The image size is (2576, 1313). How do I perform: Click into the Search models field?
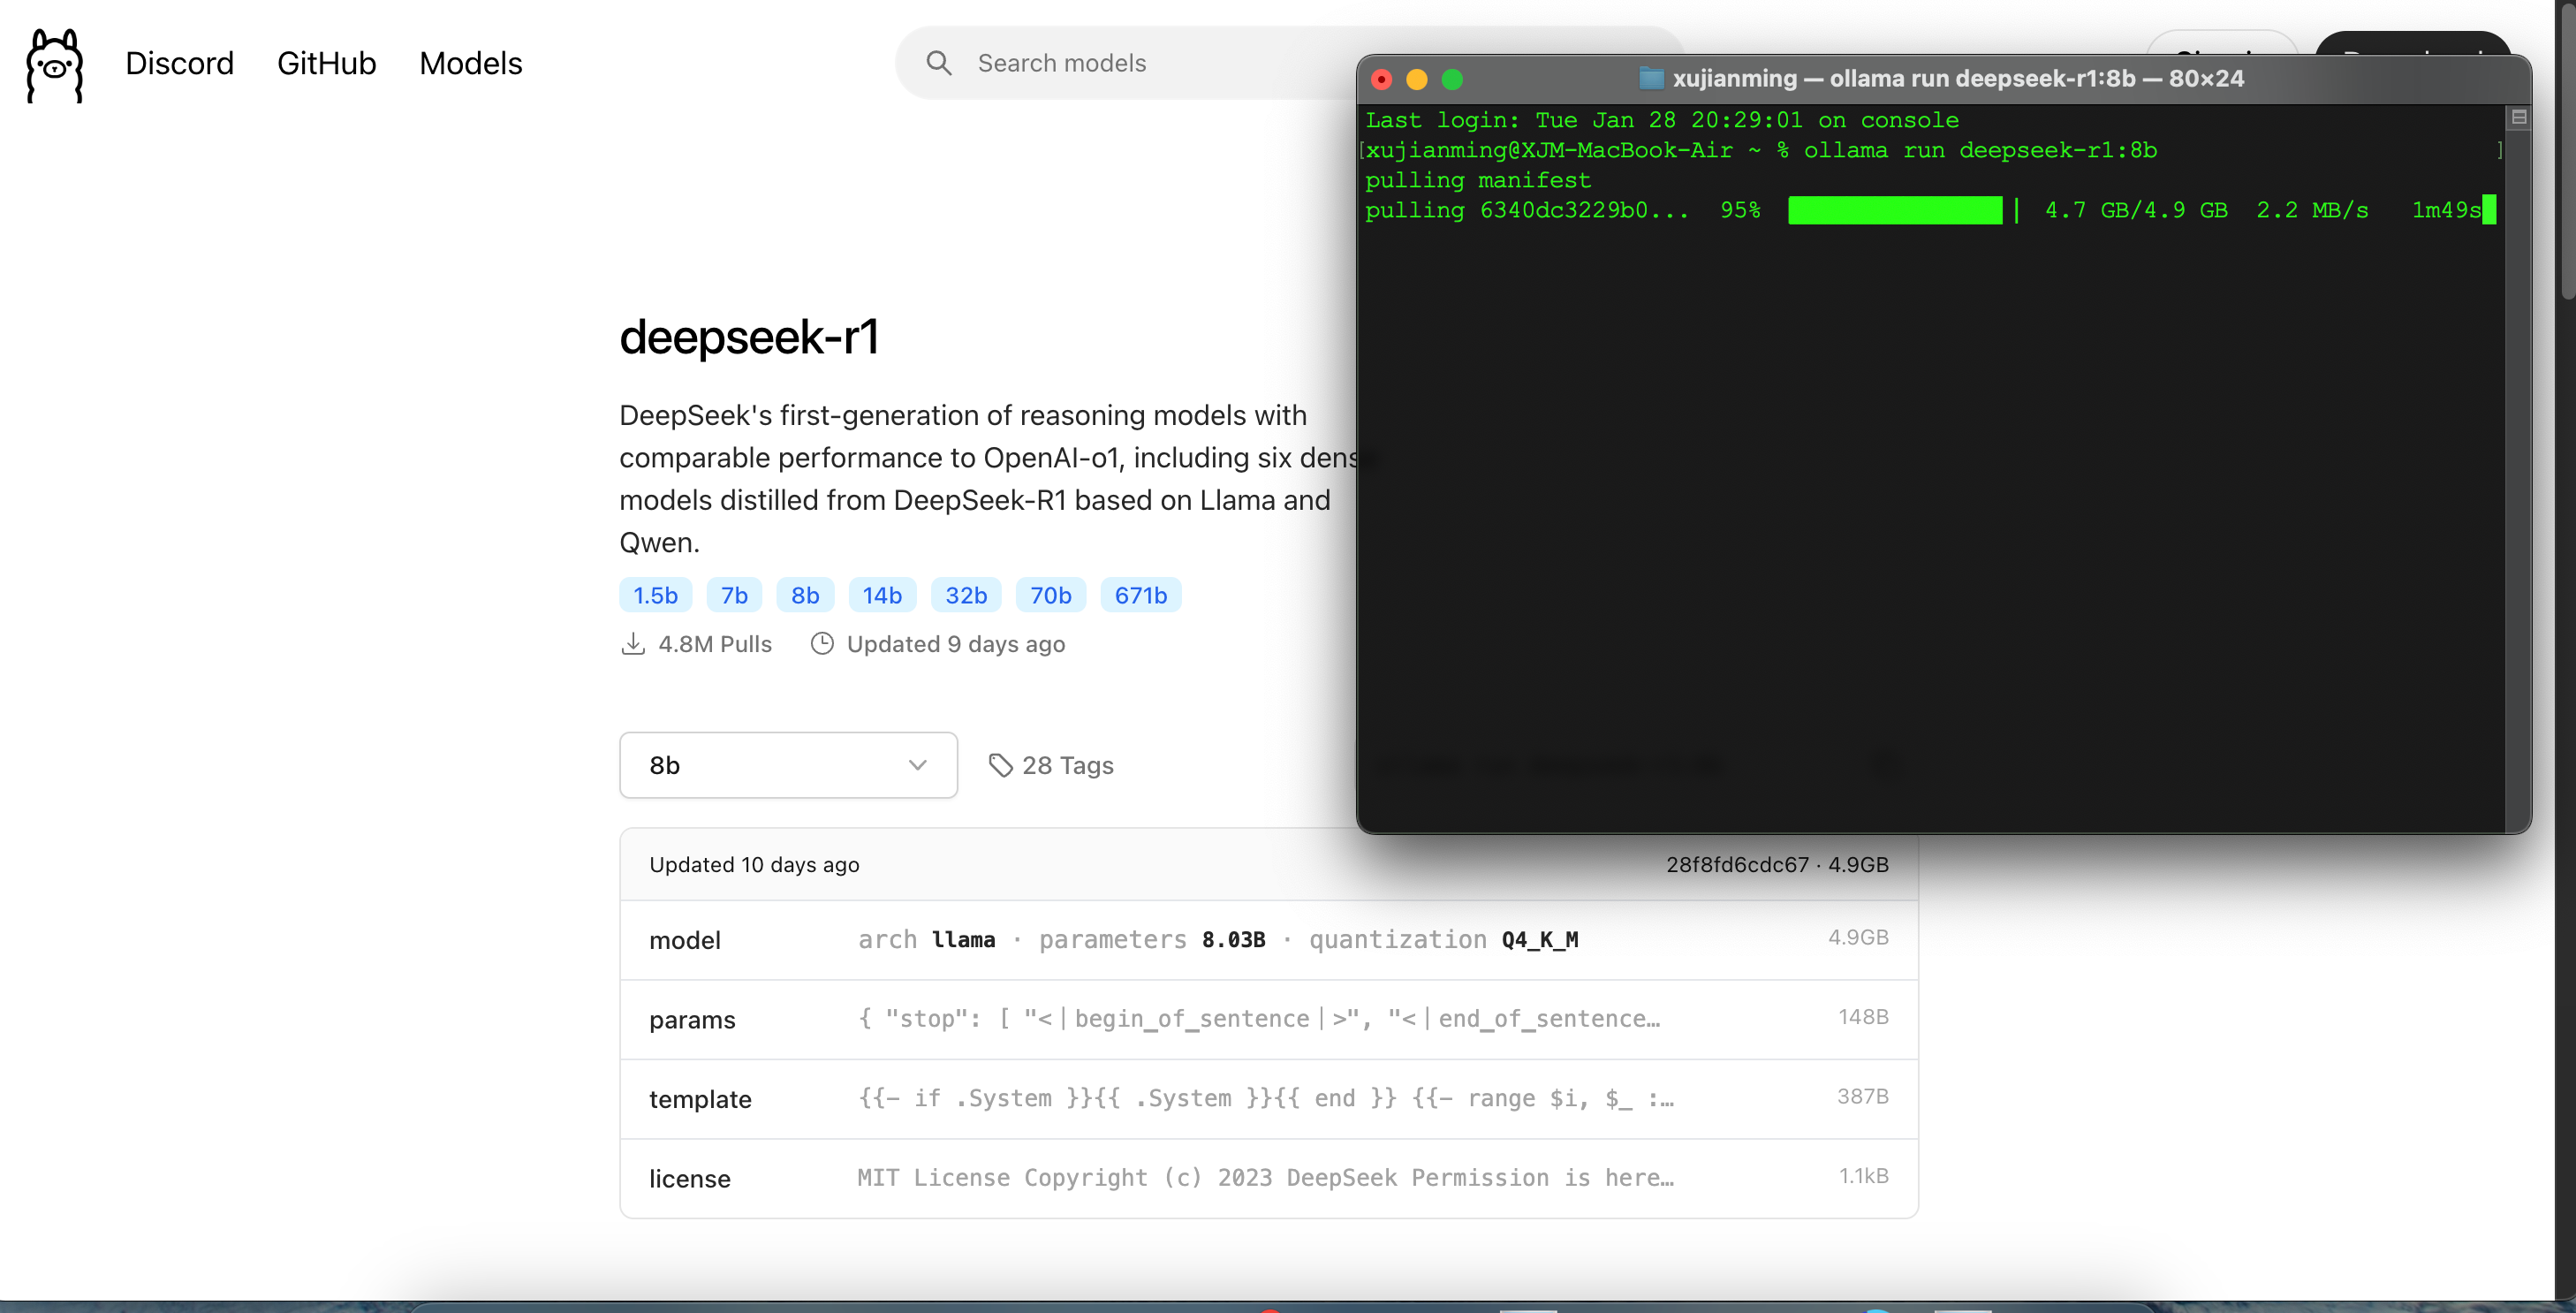pyautogui.click(x=1150, y=63)
